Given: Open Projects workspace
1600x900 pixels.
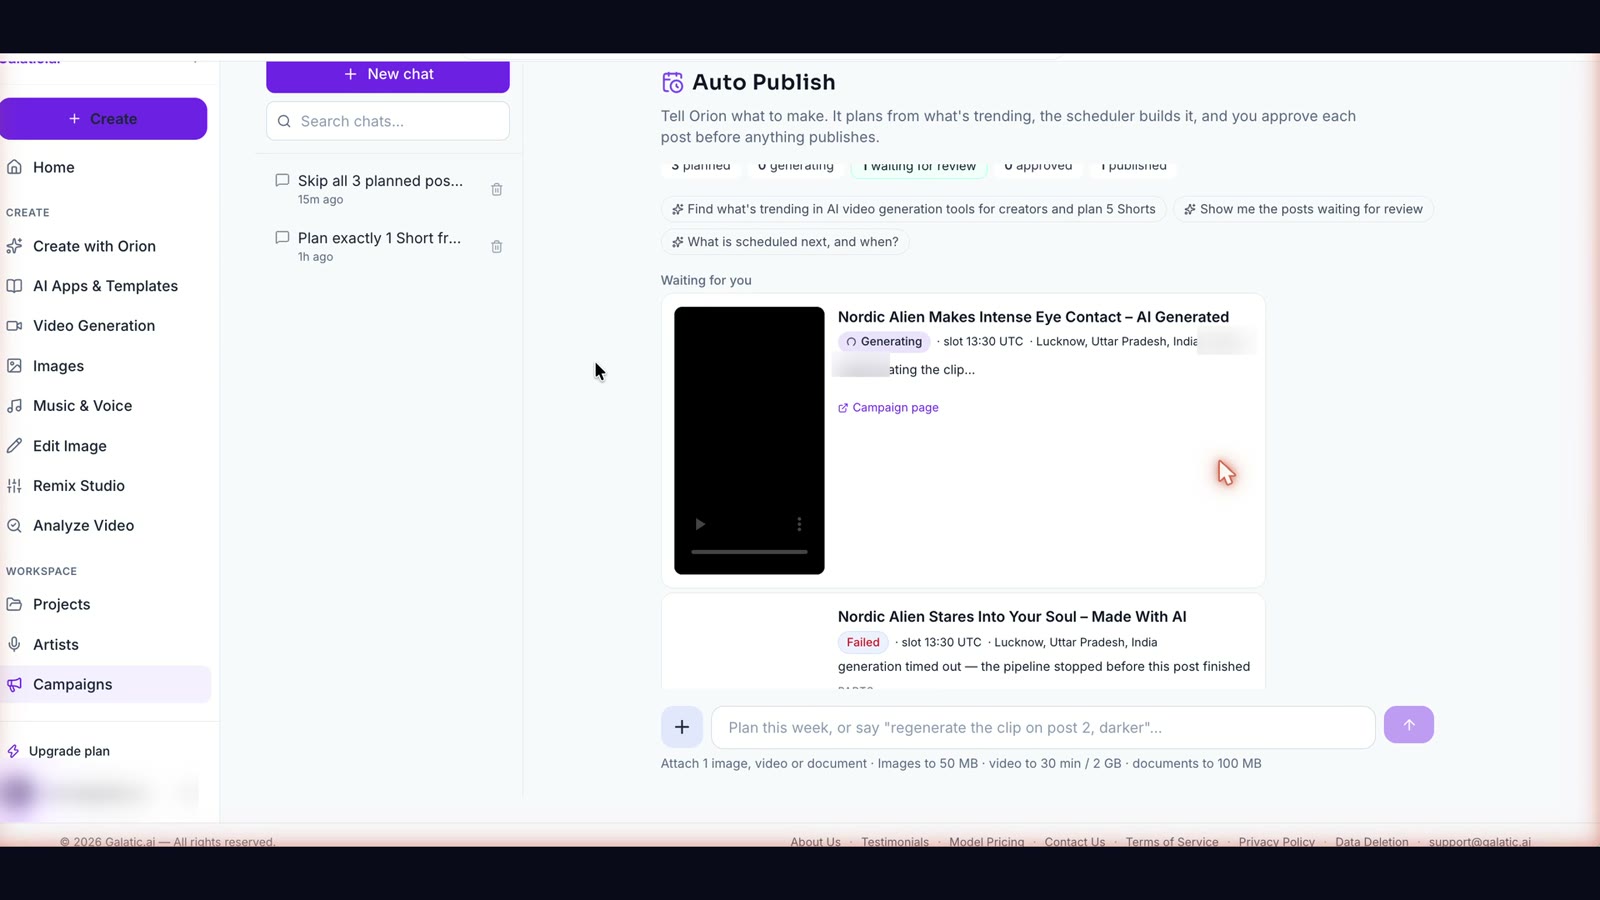Looking at the screenshot, I should click(x=61, y=604).
